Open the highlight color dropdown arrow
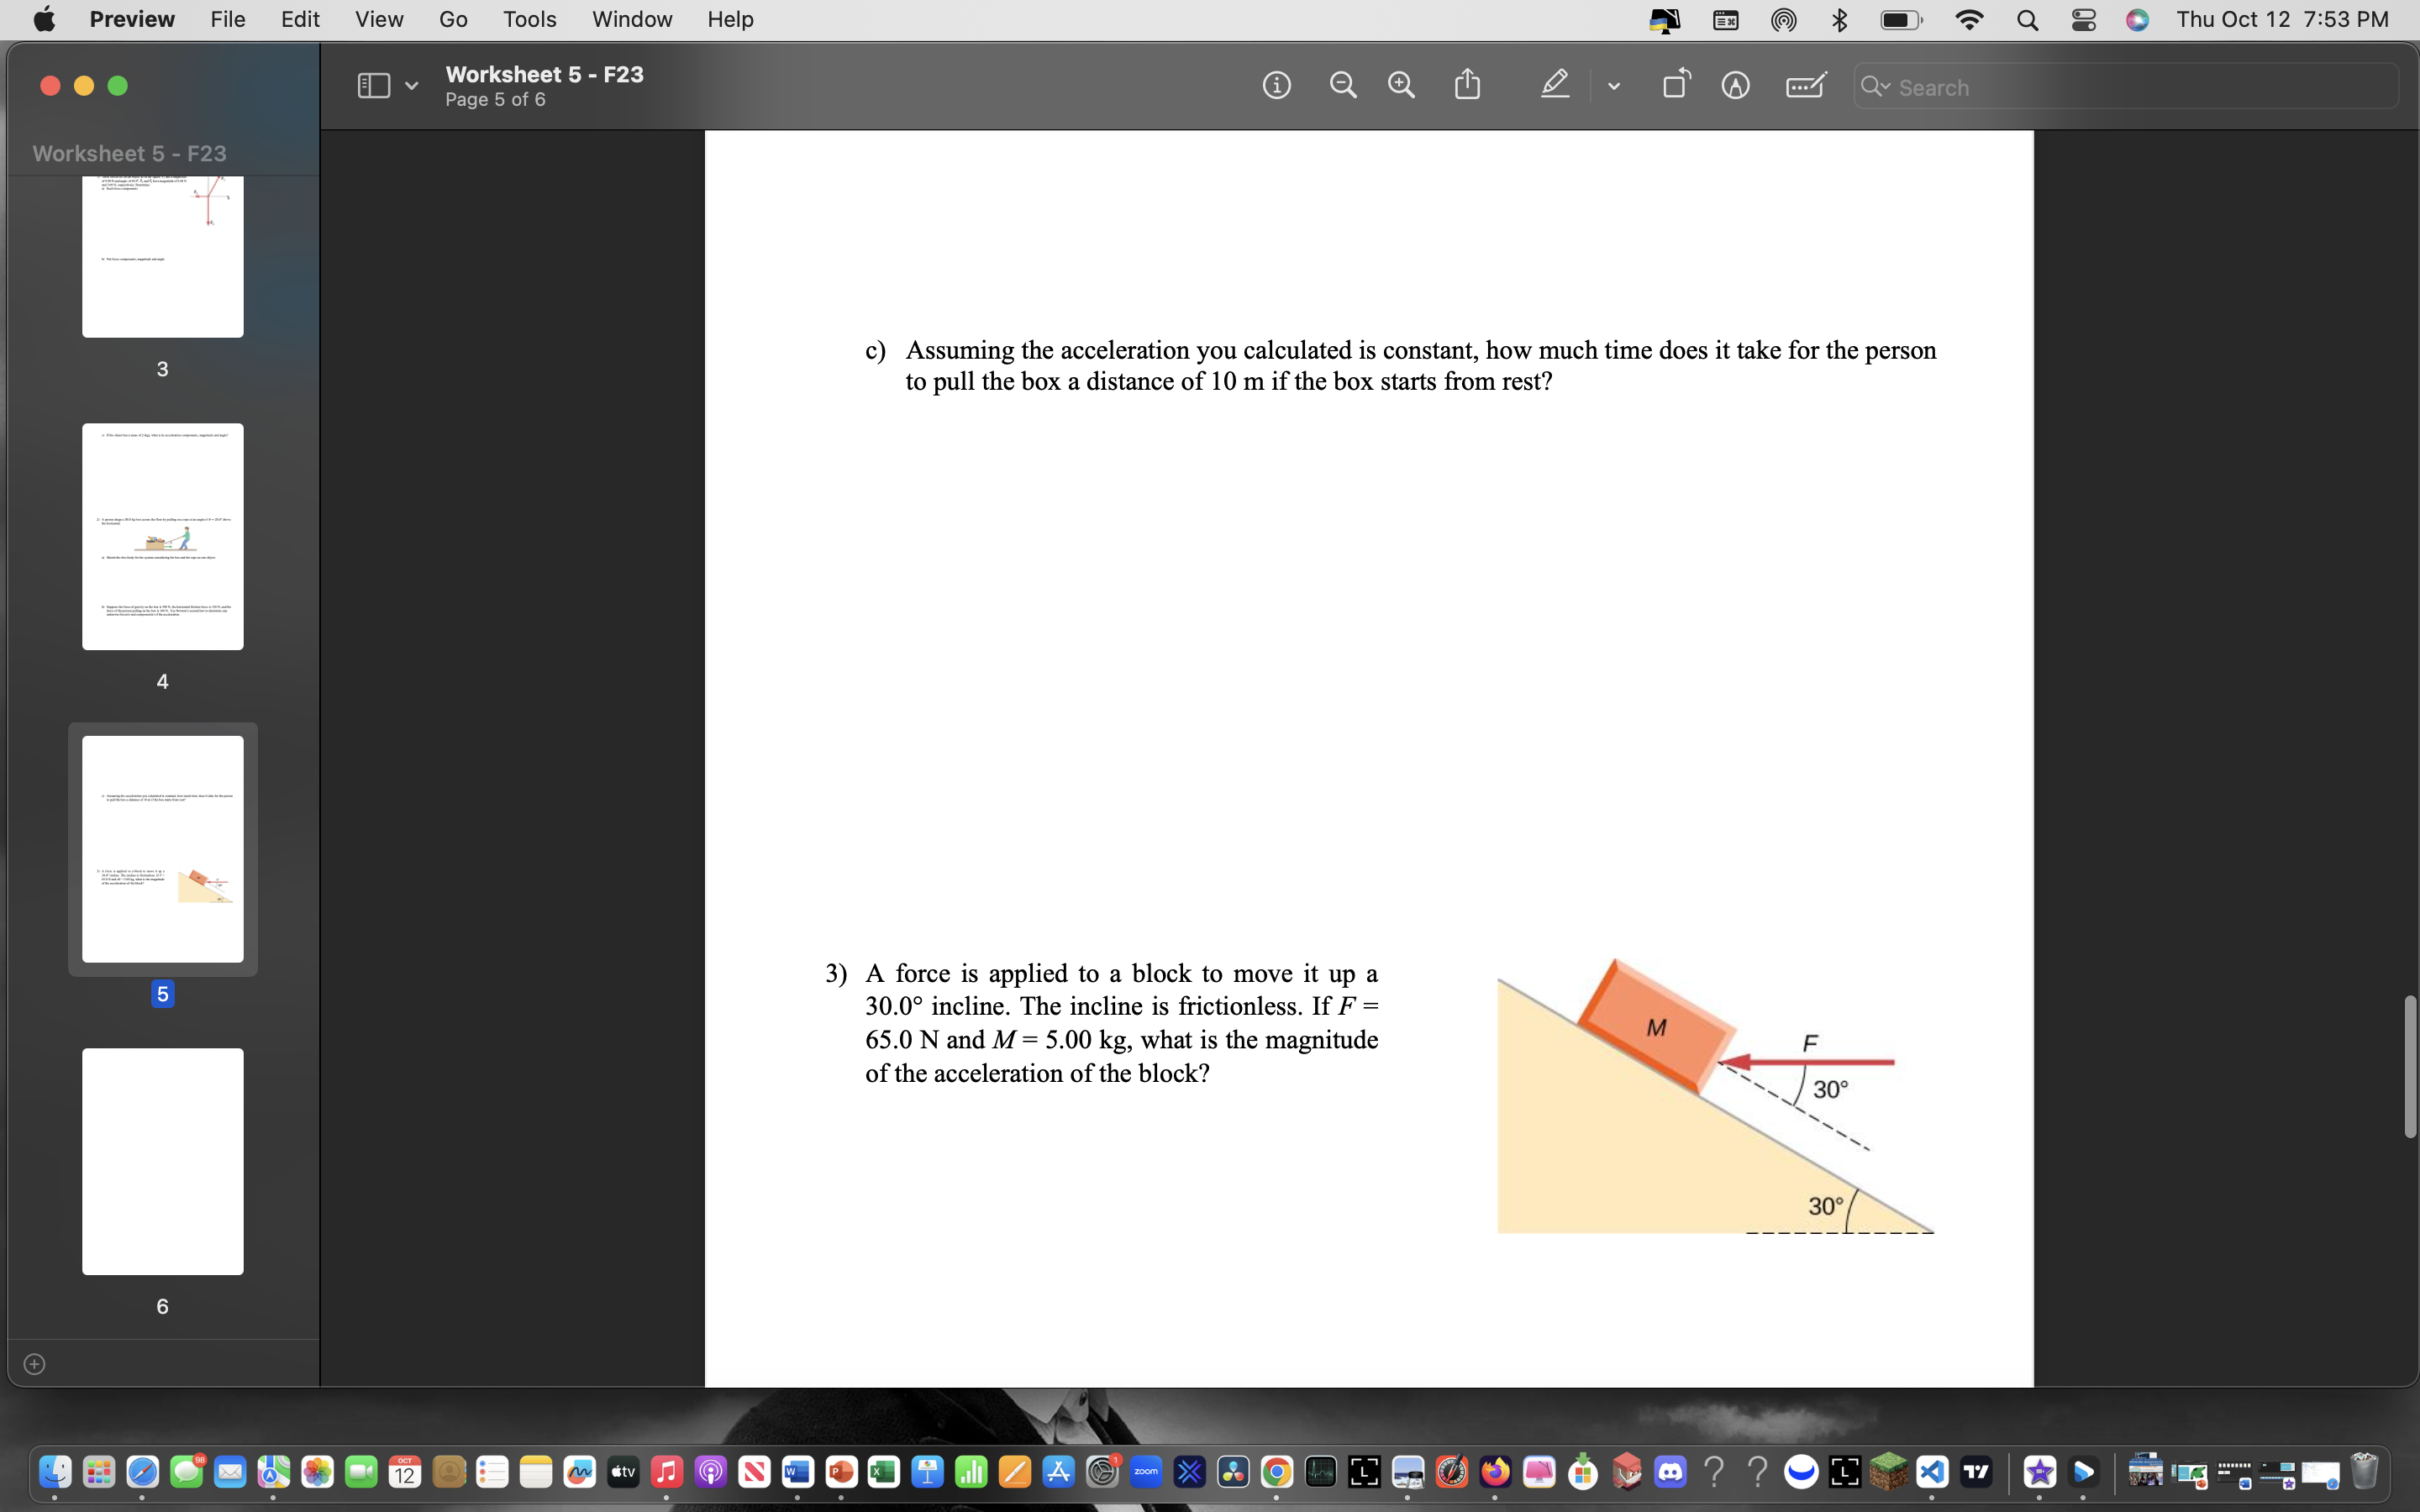2420x1512 pixels. (x=1613, y=87)
